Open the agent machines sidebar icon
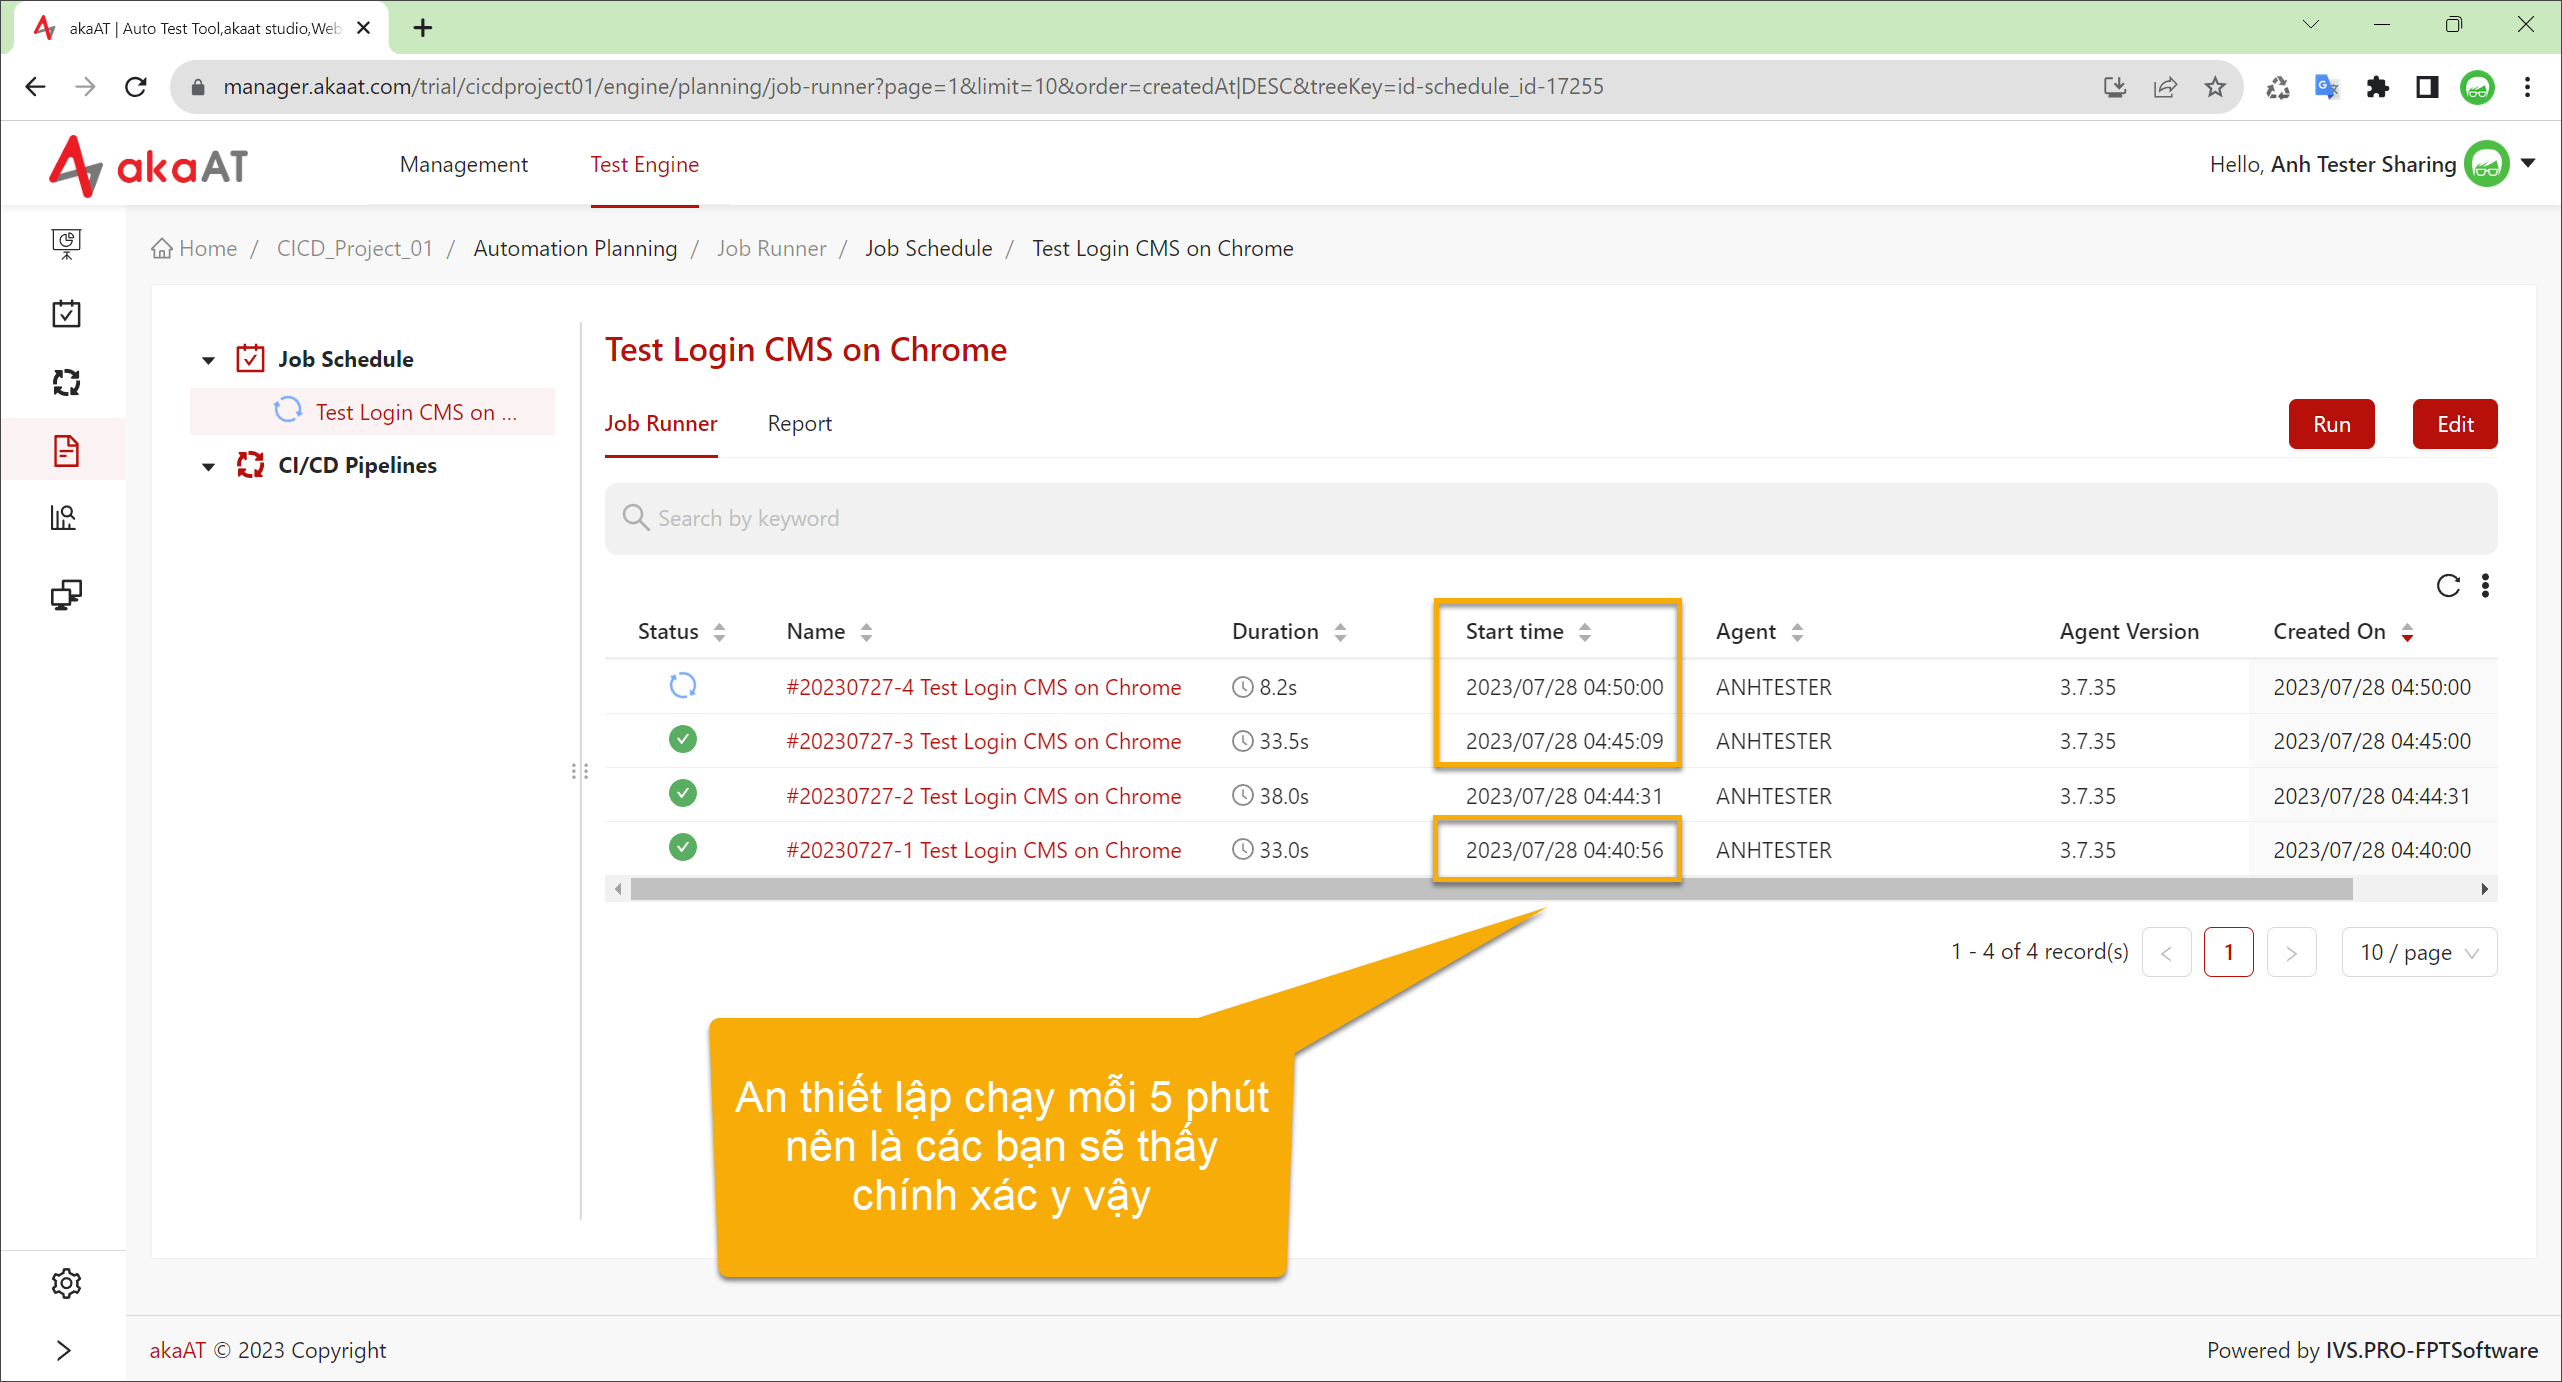Image resolution: width=2562 pixels, height=1382 pixels. [x=66, y=594]
